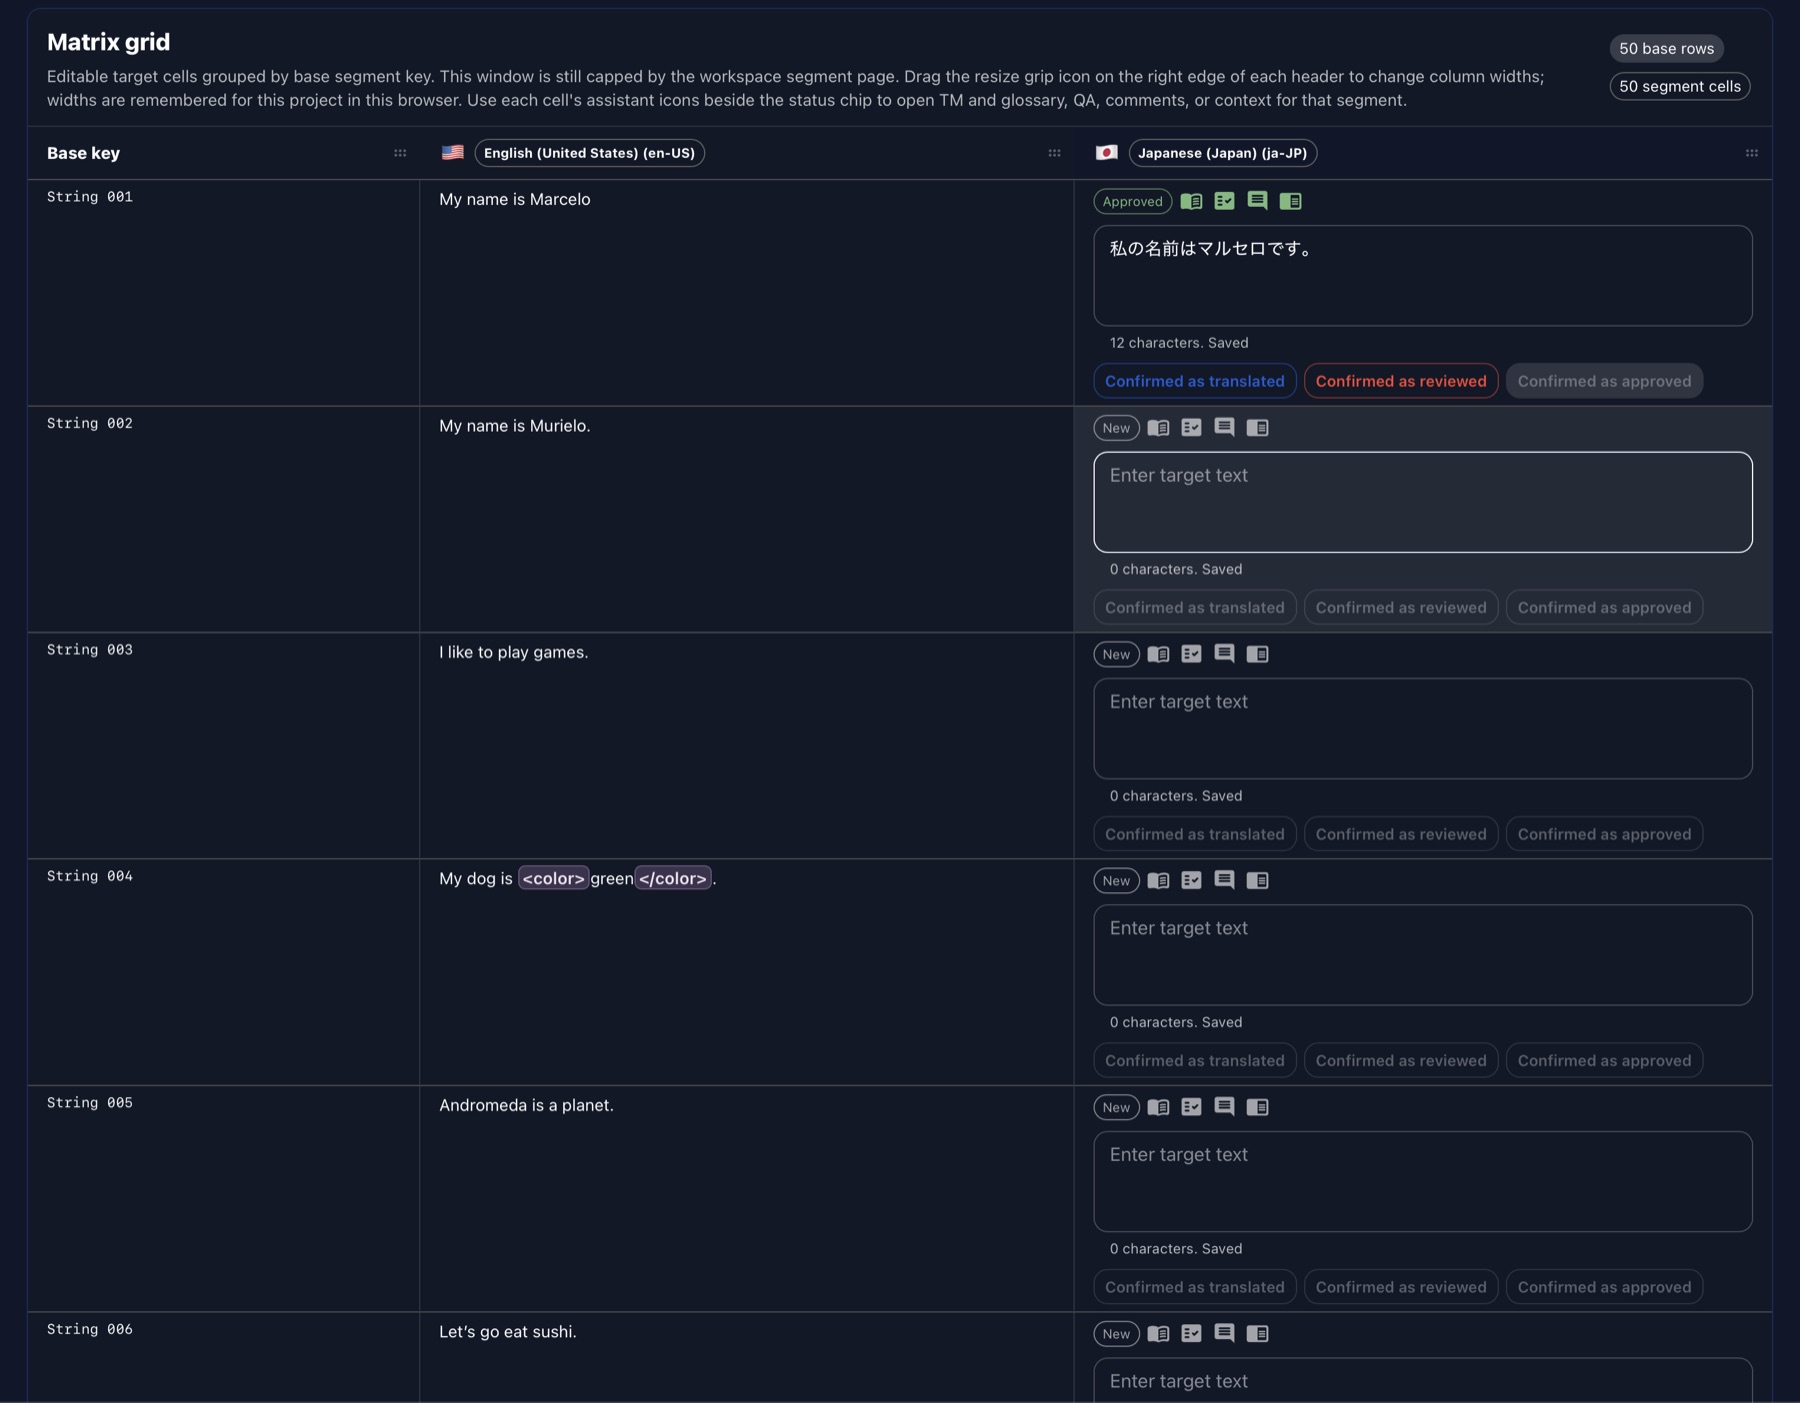Image resolution: width=1800 pixels, height=1403 pixels.
Task: Click Confirmed as reviewed for String 004
Action: (1401, 1061)
